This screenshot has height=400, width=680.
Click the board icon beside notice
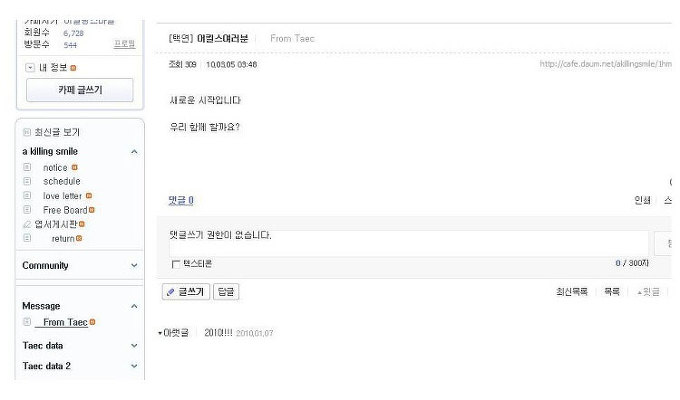(x=27, y=167)
